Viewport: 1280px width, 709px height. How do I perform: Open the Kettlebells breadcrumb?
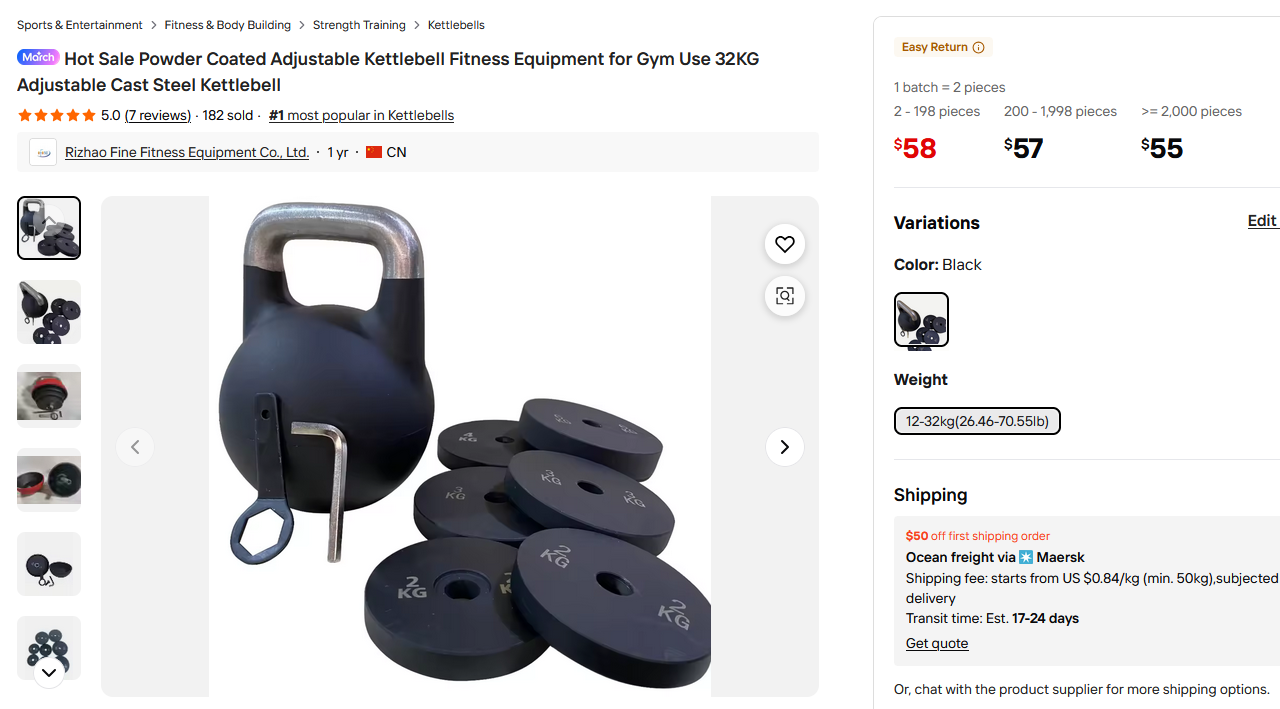point(456,25)
